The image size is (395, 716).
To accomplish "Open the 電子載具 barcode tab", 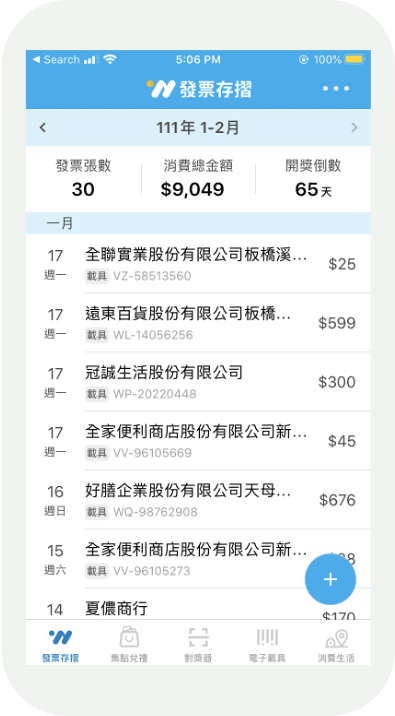I will tap(267, 645).
